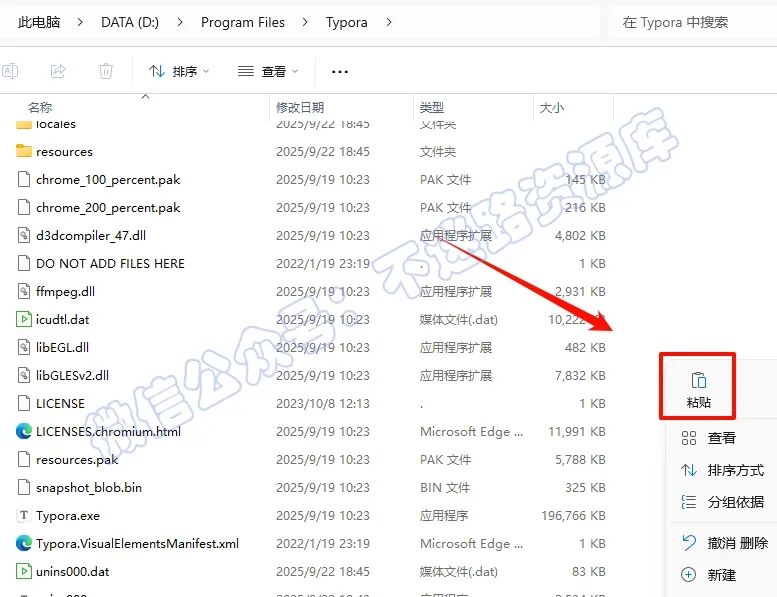Click the snapshot_blob.bin file name
The height and width of the screenshot is (597, 777).
(89, 488)
